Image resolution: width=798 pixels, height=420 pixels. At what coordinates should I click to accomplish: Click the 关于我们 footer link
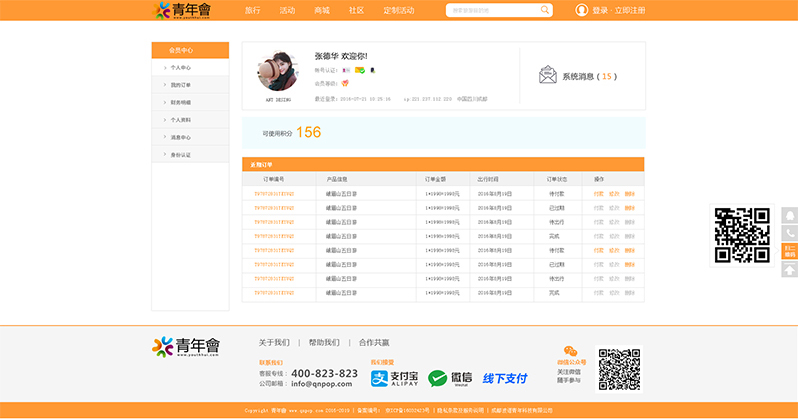pyautogui.click(x=274, y=342)
